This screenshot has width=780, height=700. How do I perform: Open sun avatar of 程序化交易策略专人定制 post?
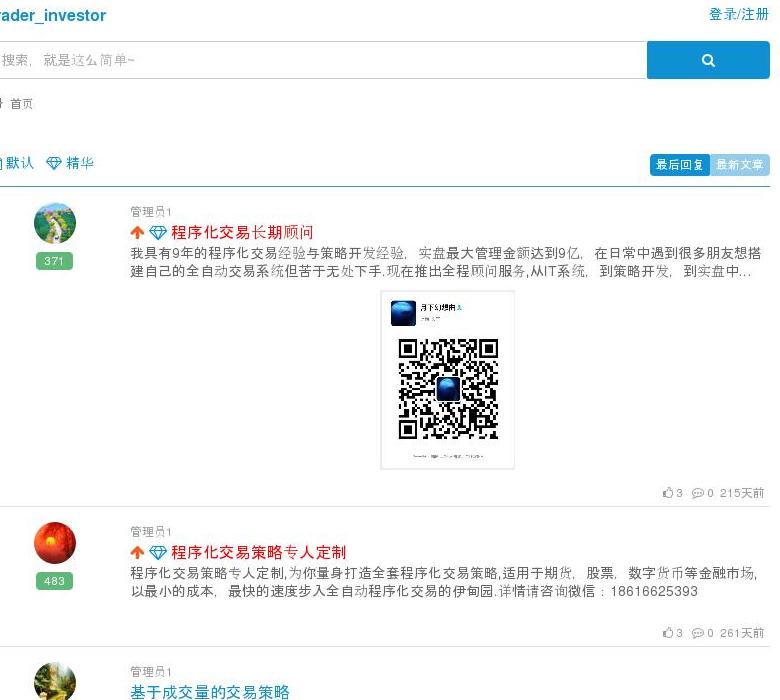click(x=55, y=543)
